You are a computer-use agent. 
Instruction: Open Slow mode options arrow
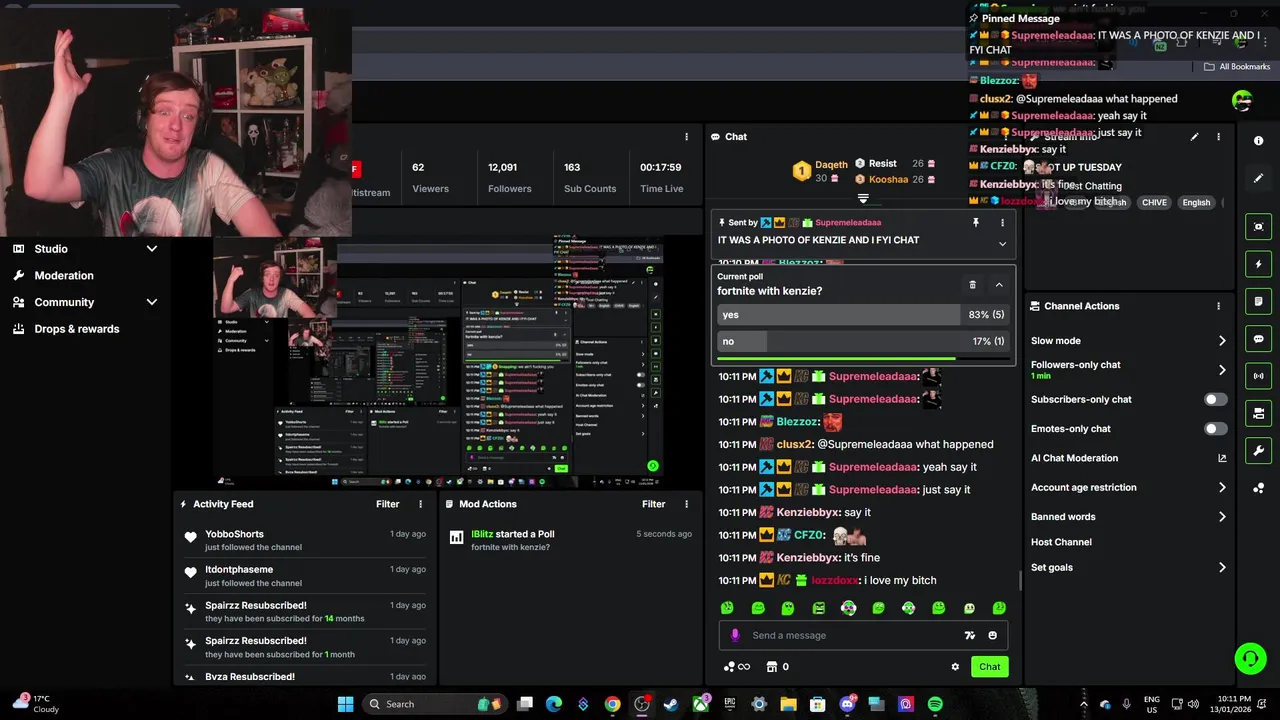[x=1222, y=341]
